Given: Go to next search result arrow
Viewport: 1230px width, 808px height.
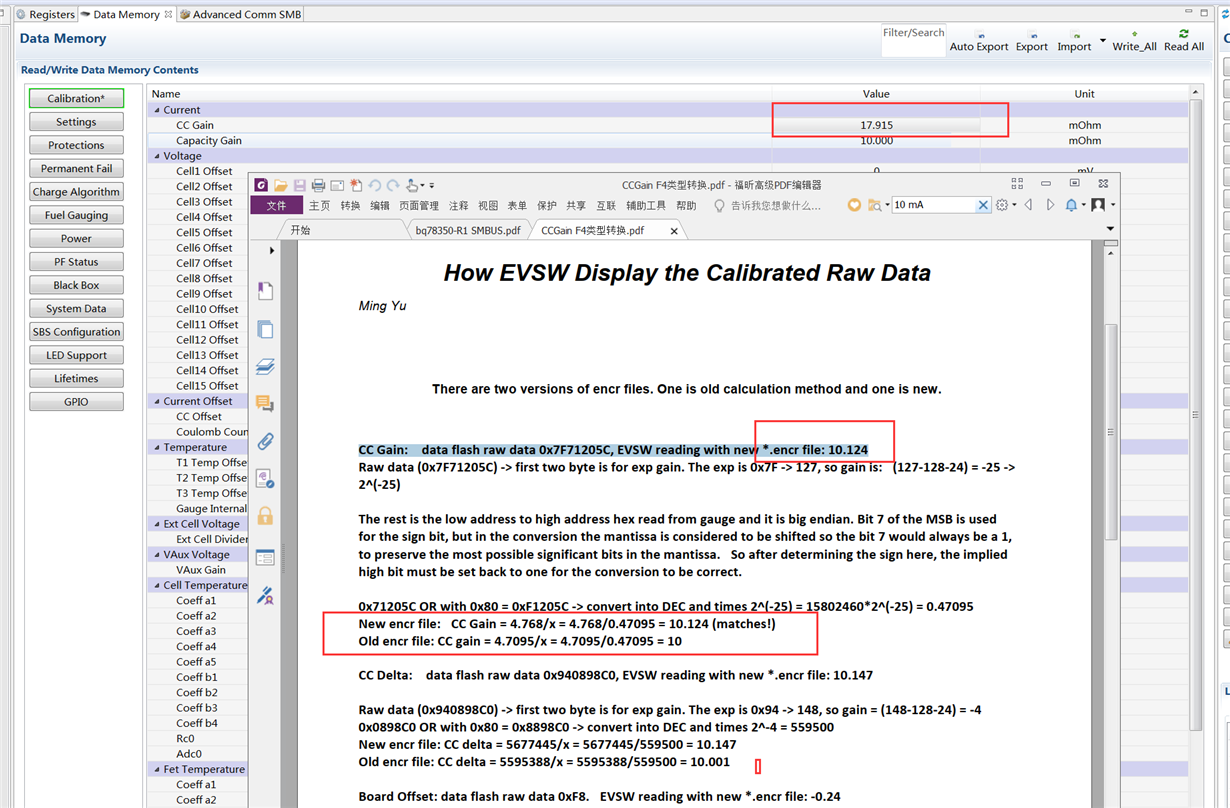Looking at the screenshot, I should [x=1050, y=205].
